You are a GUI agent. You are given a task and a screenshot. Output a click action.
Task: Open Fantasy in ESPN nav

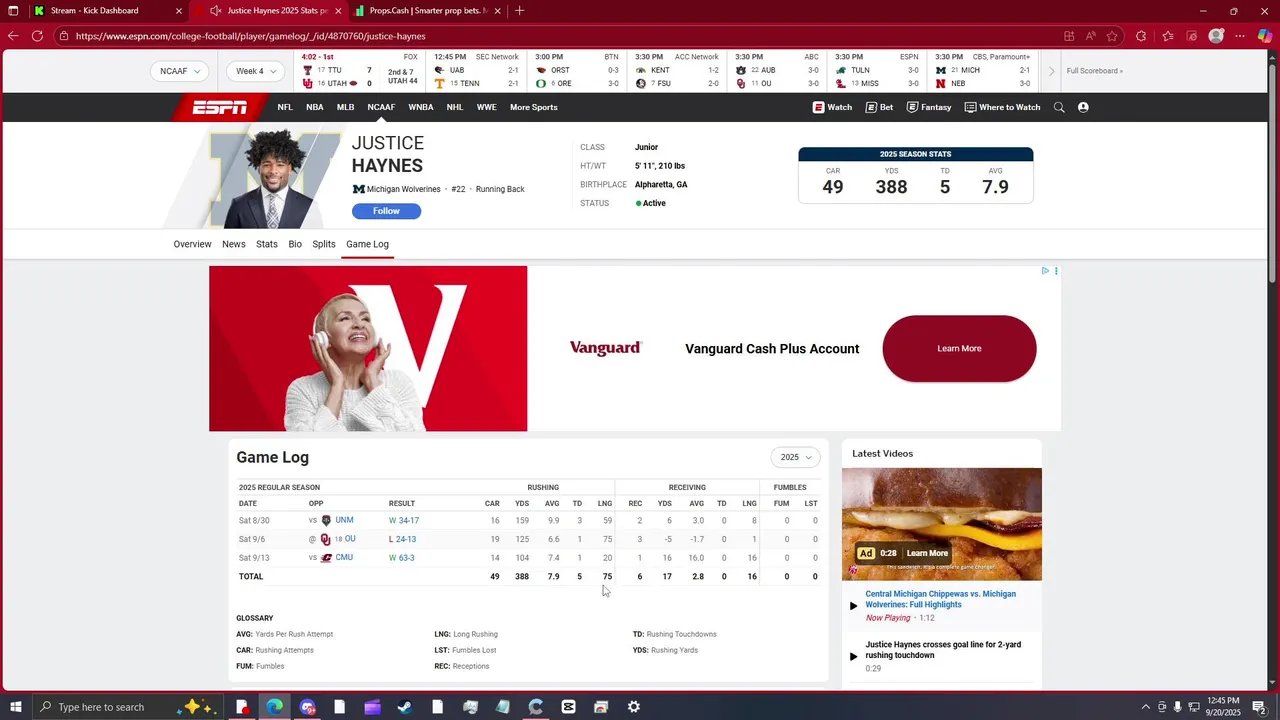tap(929, 107)
